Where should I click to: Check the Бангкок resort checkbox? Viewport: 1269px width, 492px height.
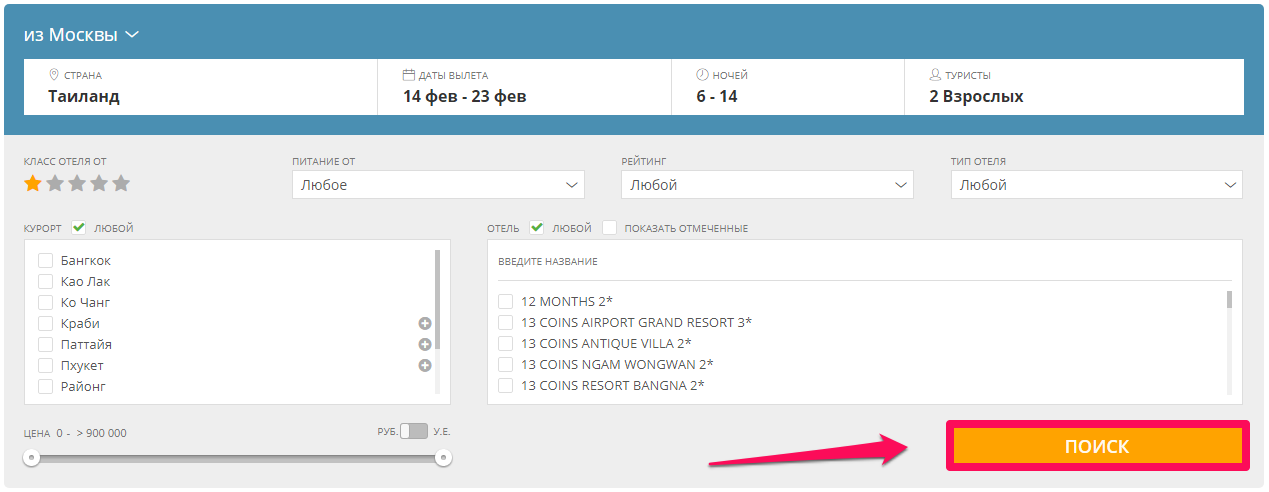[45, 261]
